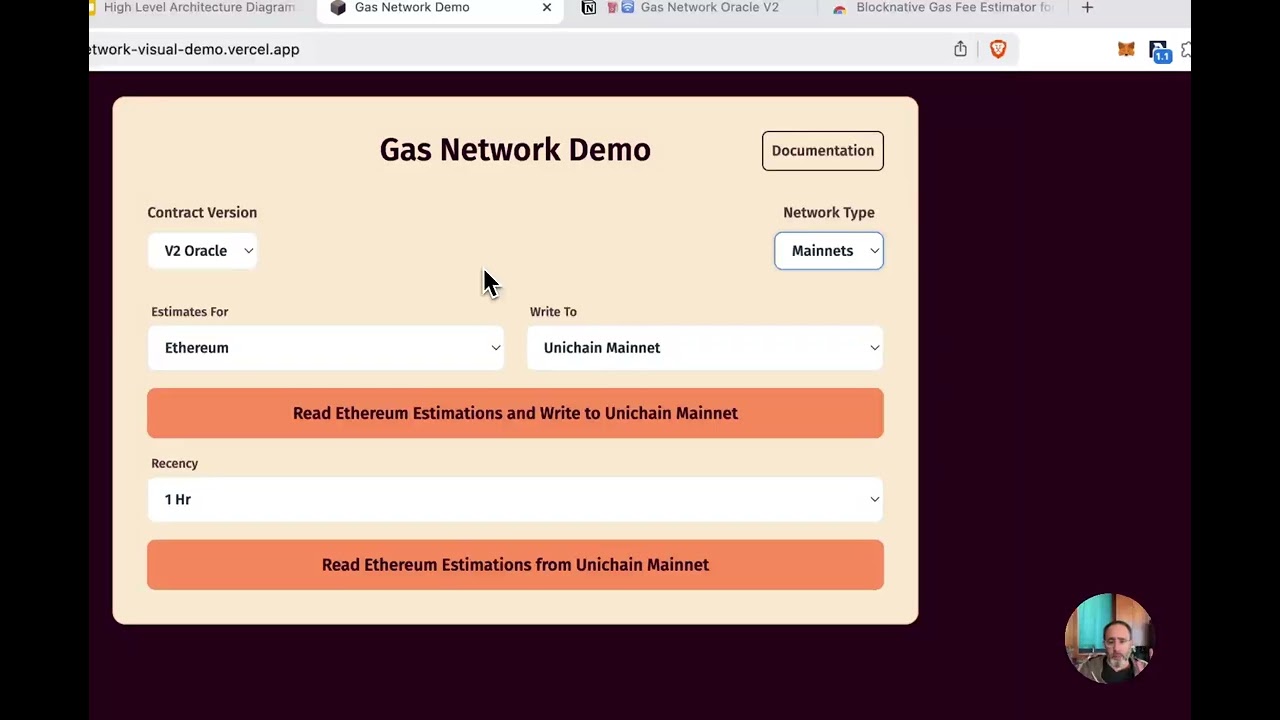1280x720 pixels.
Task: Click Read Ethereum Estimations from Unichain button
Action: coord(515,565)
